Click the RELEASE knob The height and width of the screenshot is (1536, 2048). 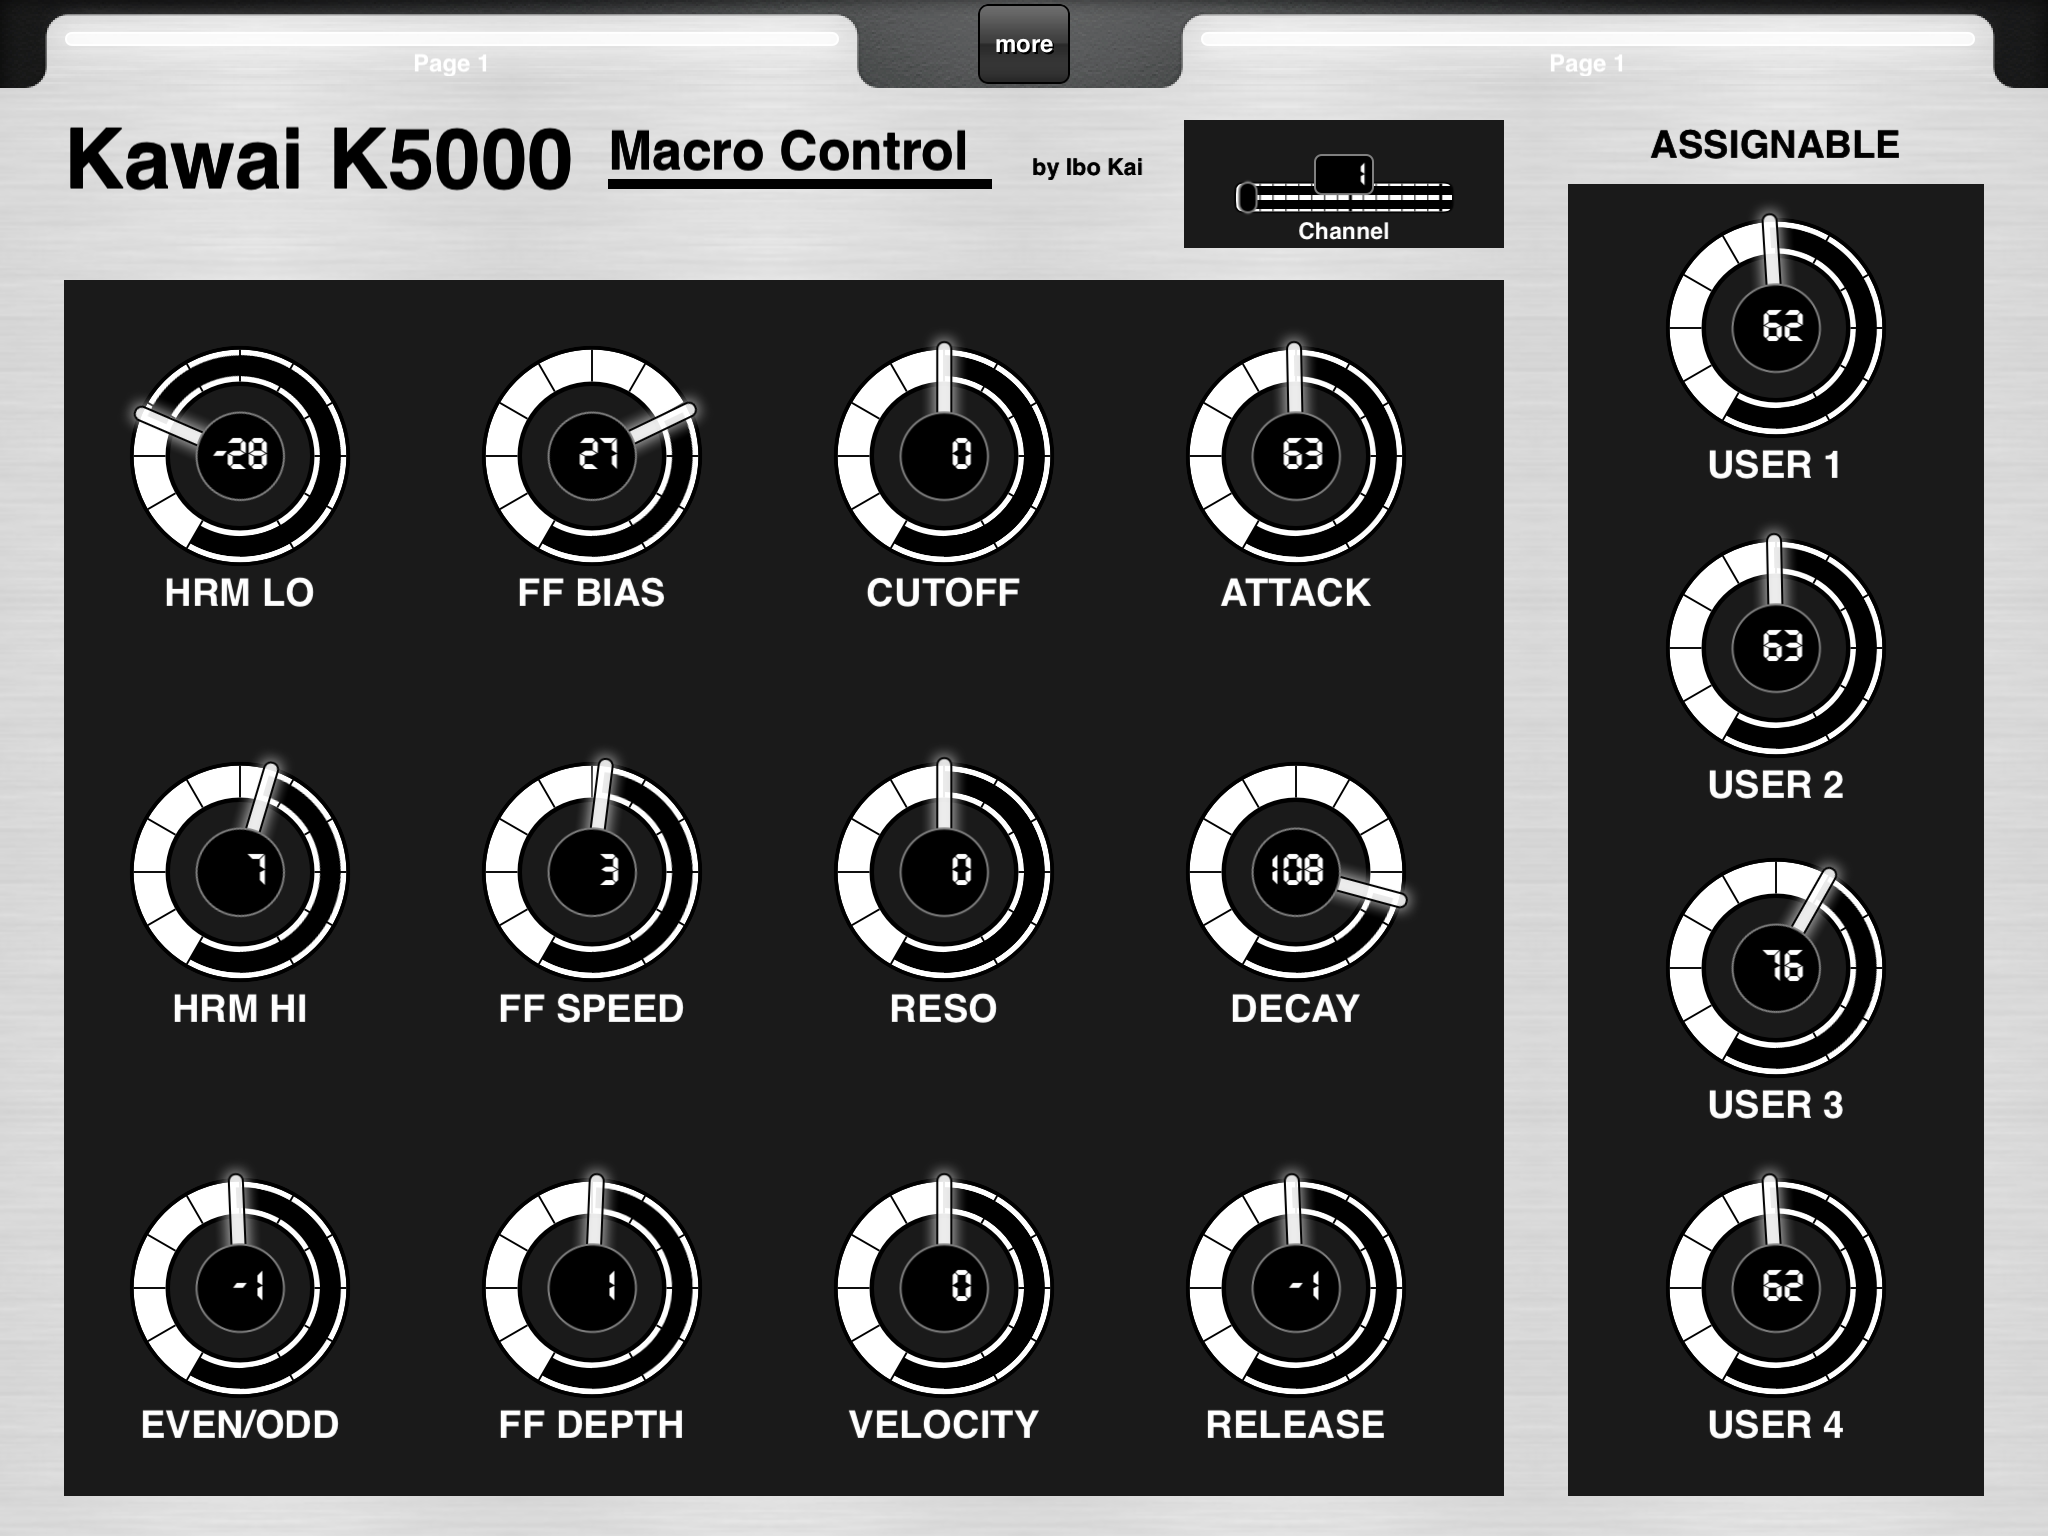tap(1296, 1287)
